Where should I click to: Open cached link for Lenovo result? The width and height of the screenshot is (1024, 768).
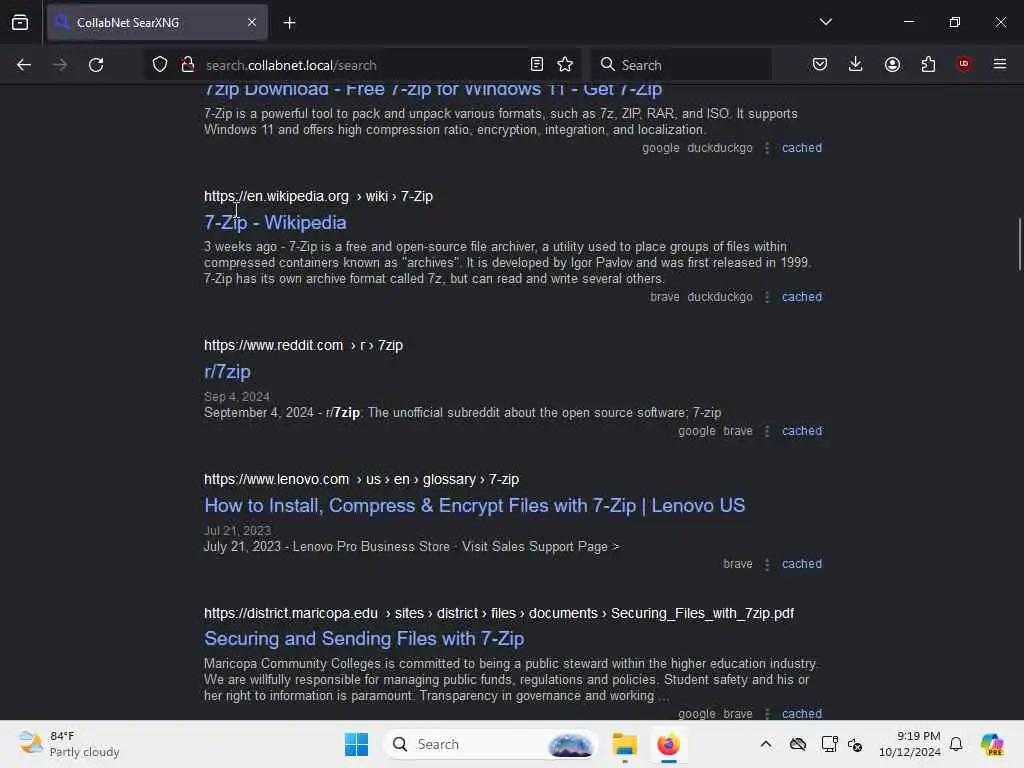(802, 564)
